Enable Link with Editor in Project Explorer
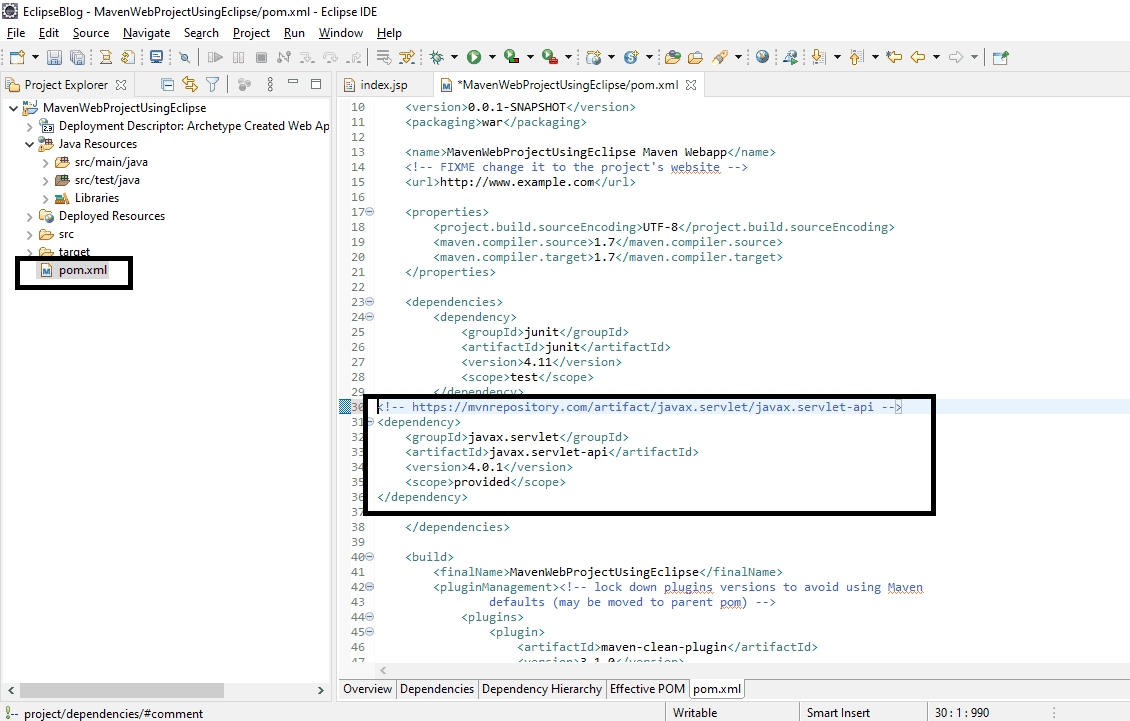 coord(191,84)
